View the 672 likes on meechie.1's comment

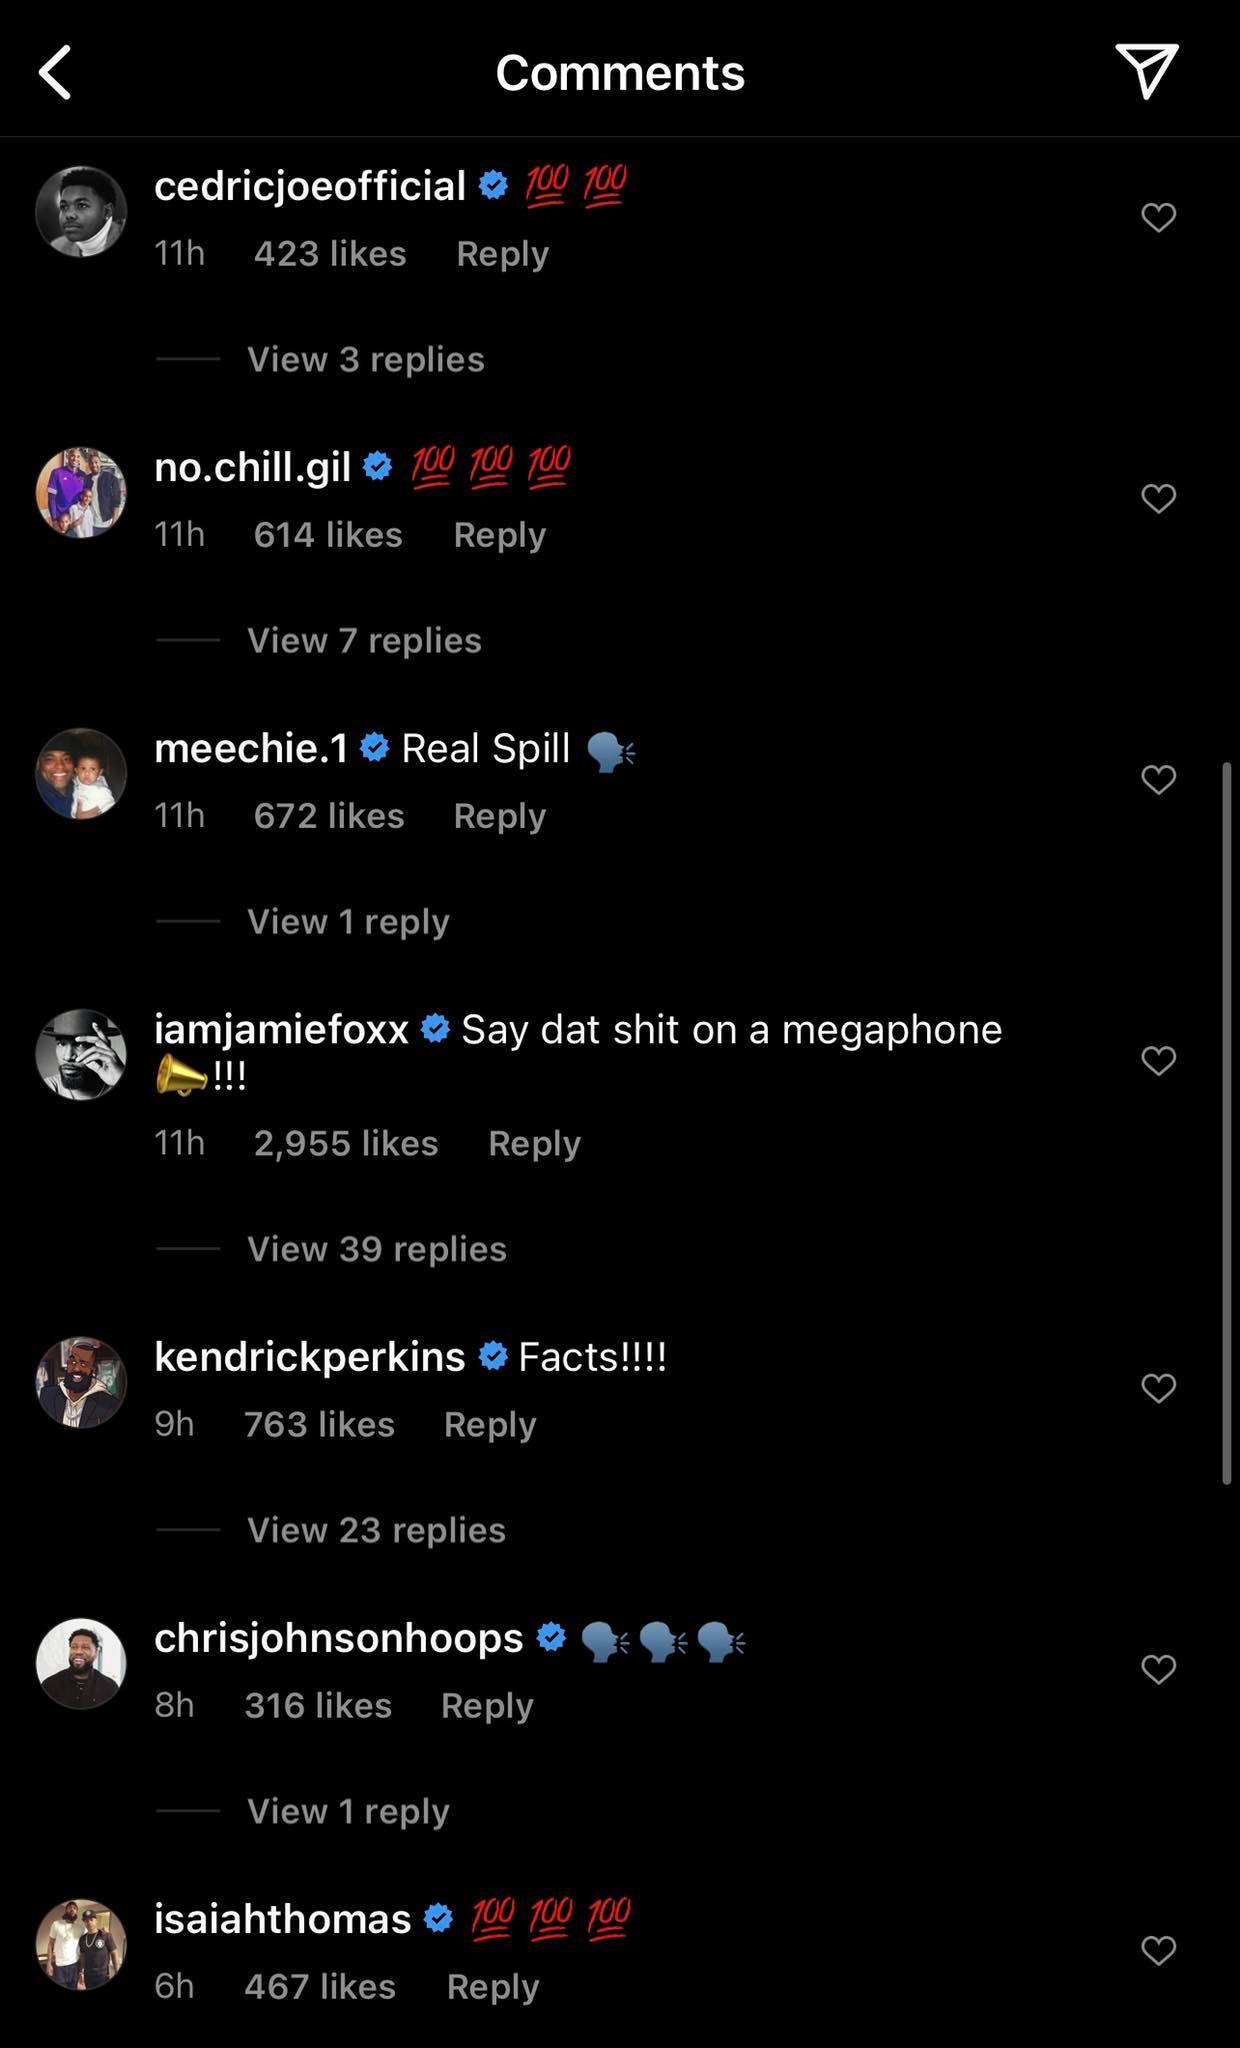[x=329, y=816]
